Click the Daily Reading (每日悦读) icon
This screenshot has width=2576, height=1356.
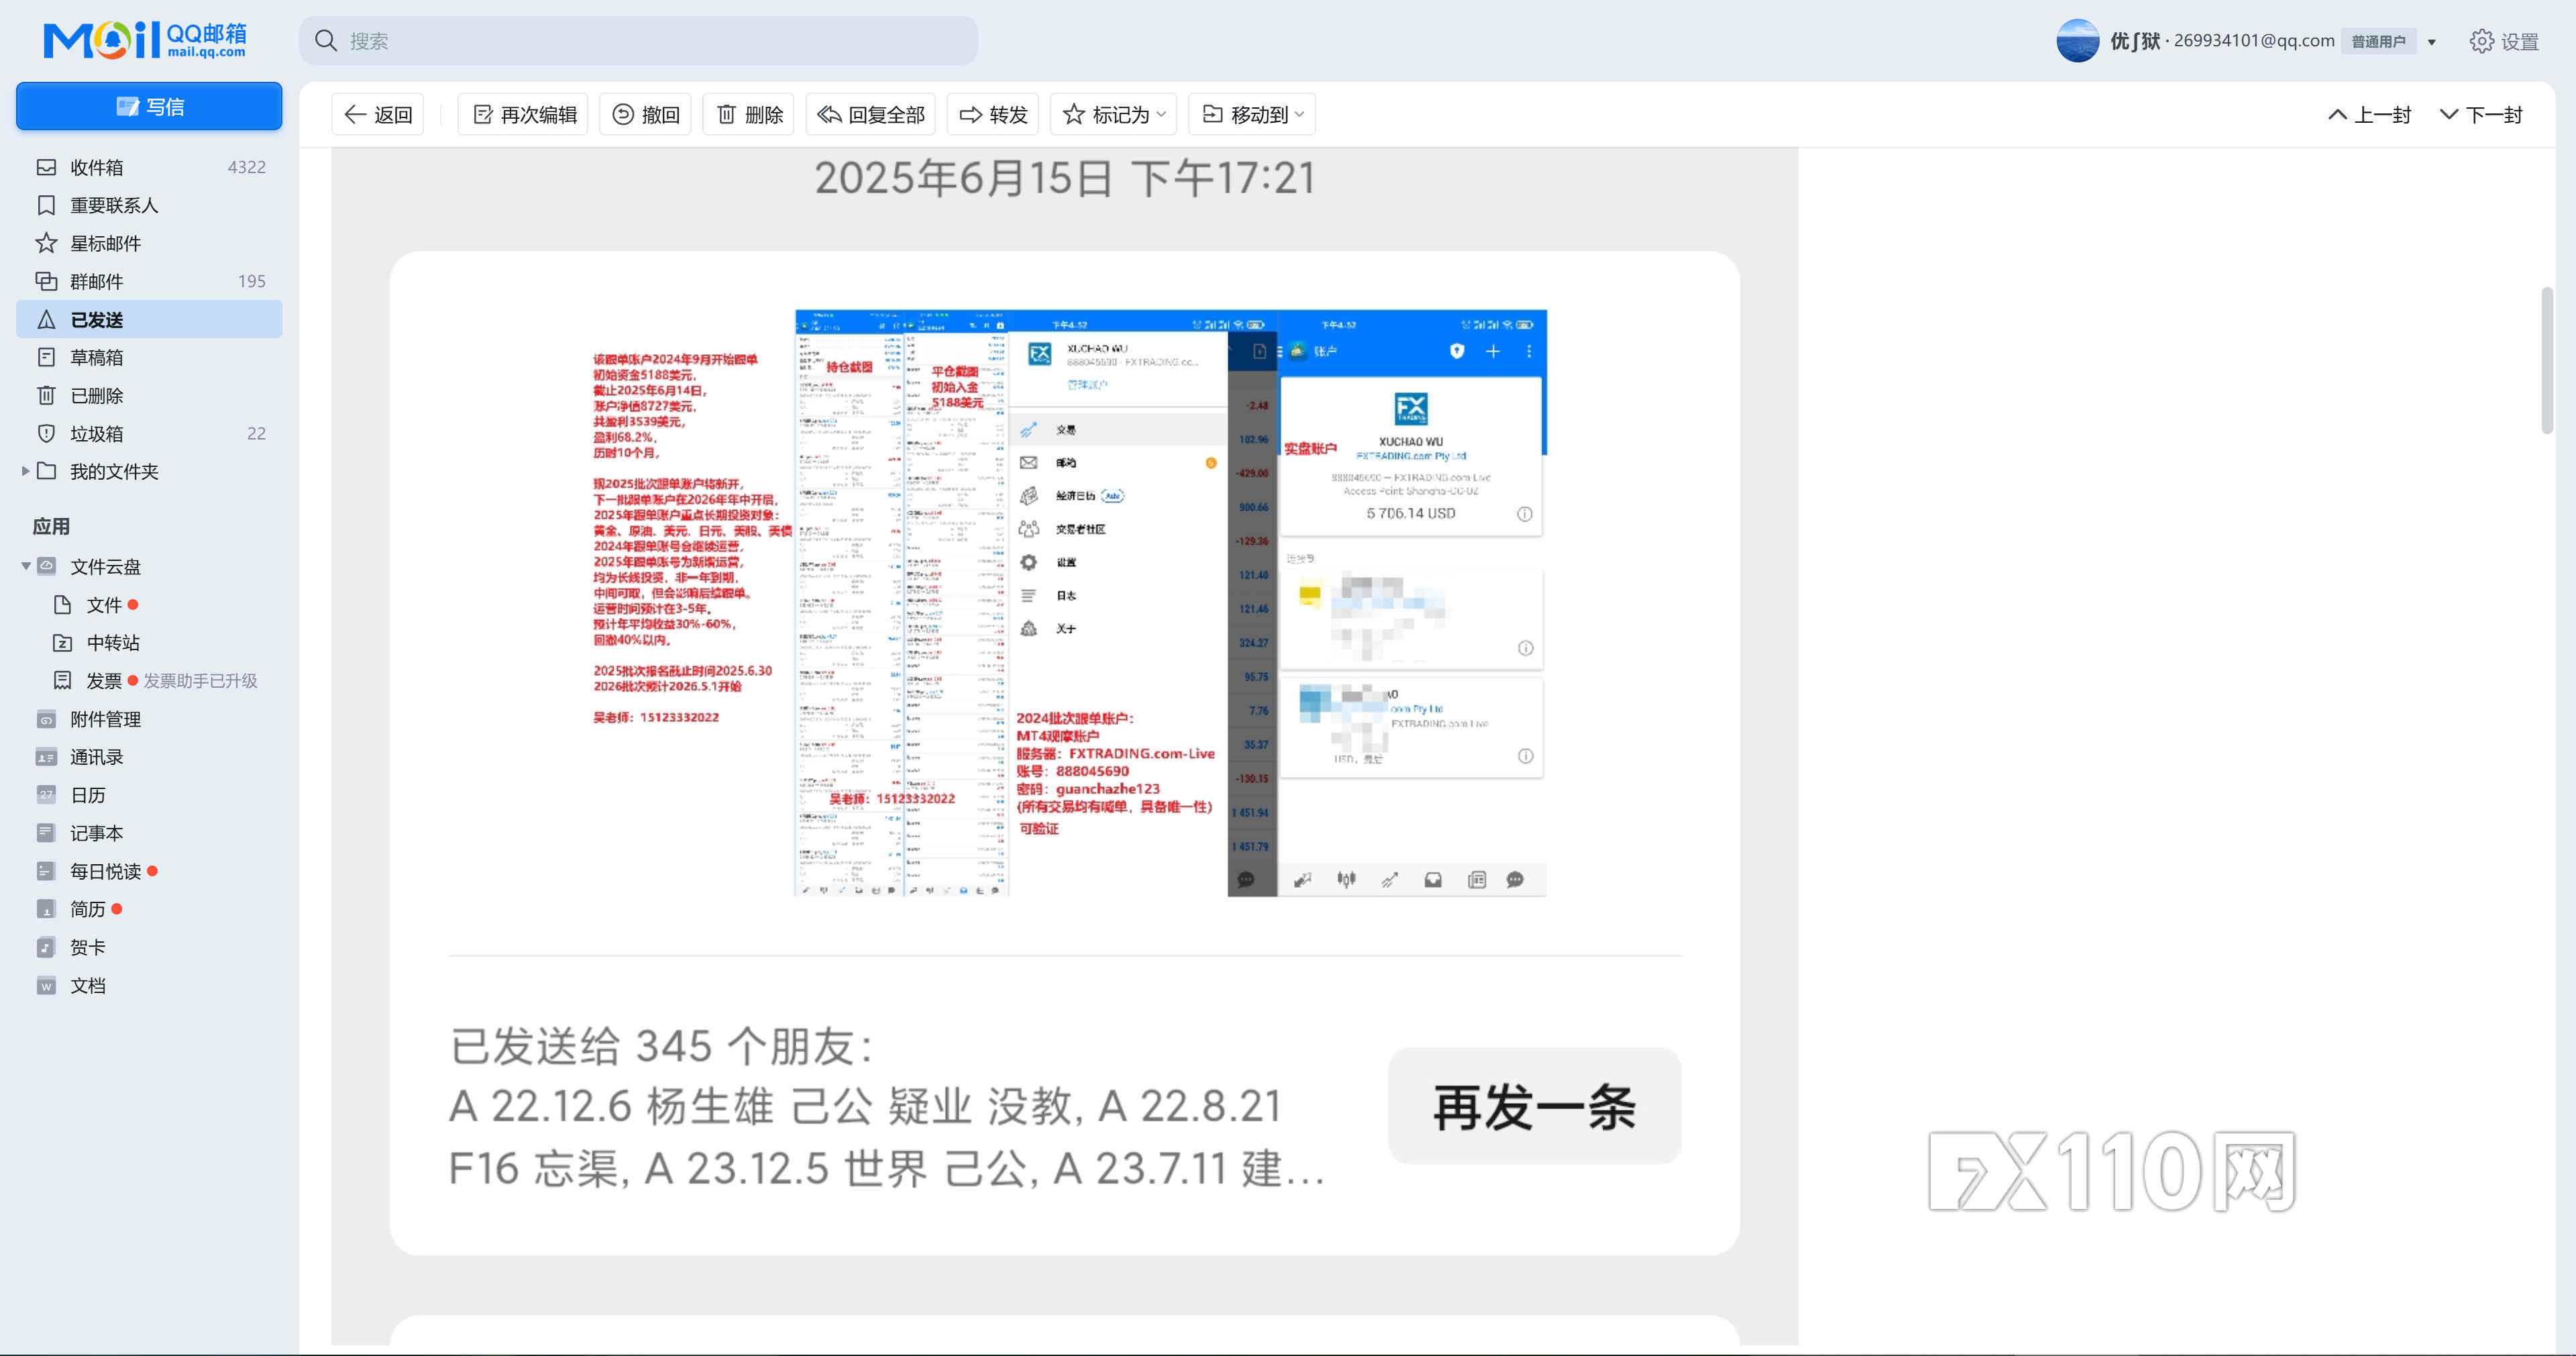click(x=46, y=871)
